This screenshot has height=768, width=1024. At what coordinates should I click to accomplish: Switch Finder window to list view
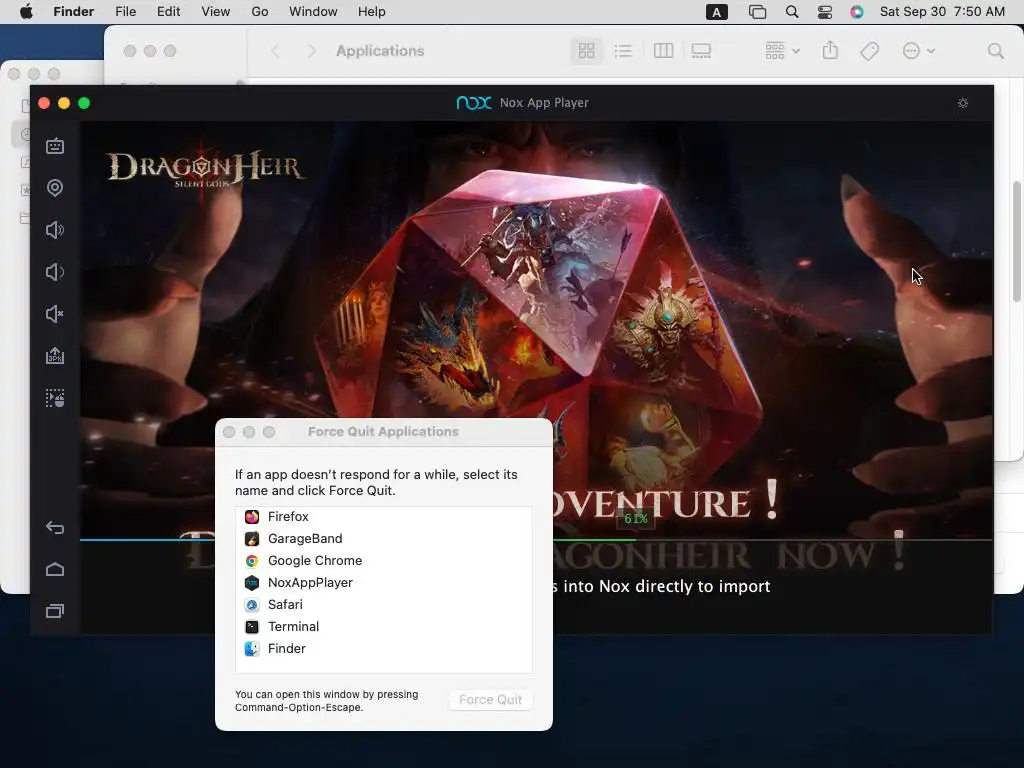[x=624, y=51]
